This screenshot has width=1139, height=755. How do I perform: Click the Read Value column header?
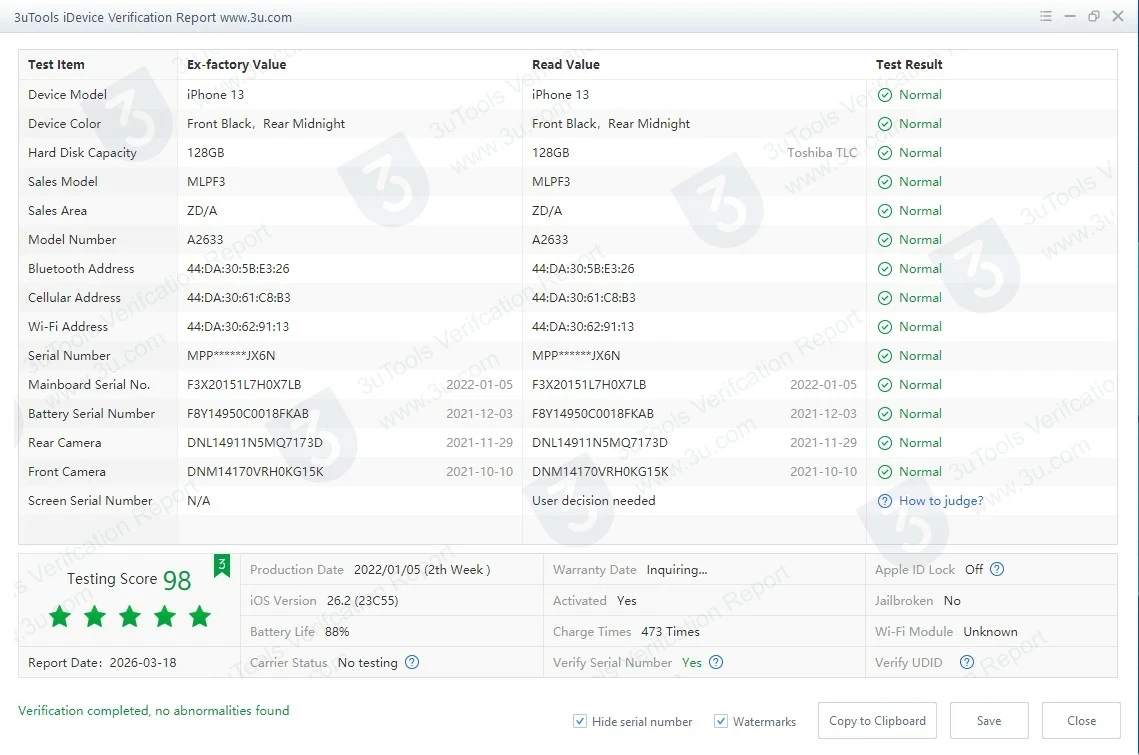coord(566,65)
